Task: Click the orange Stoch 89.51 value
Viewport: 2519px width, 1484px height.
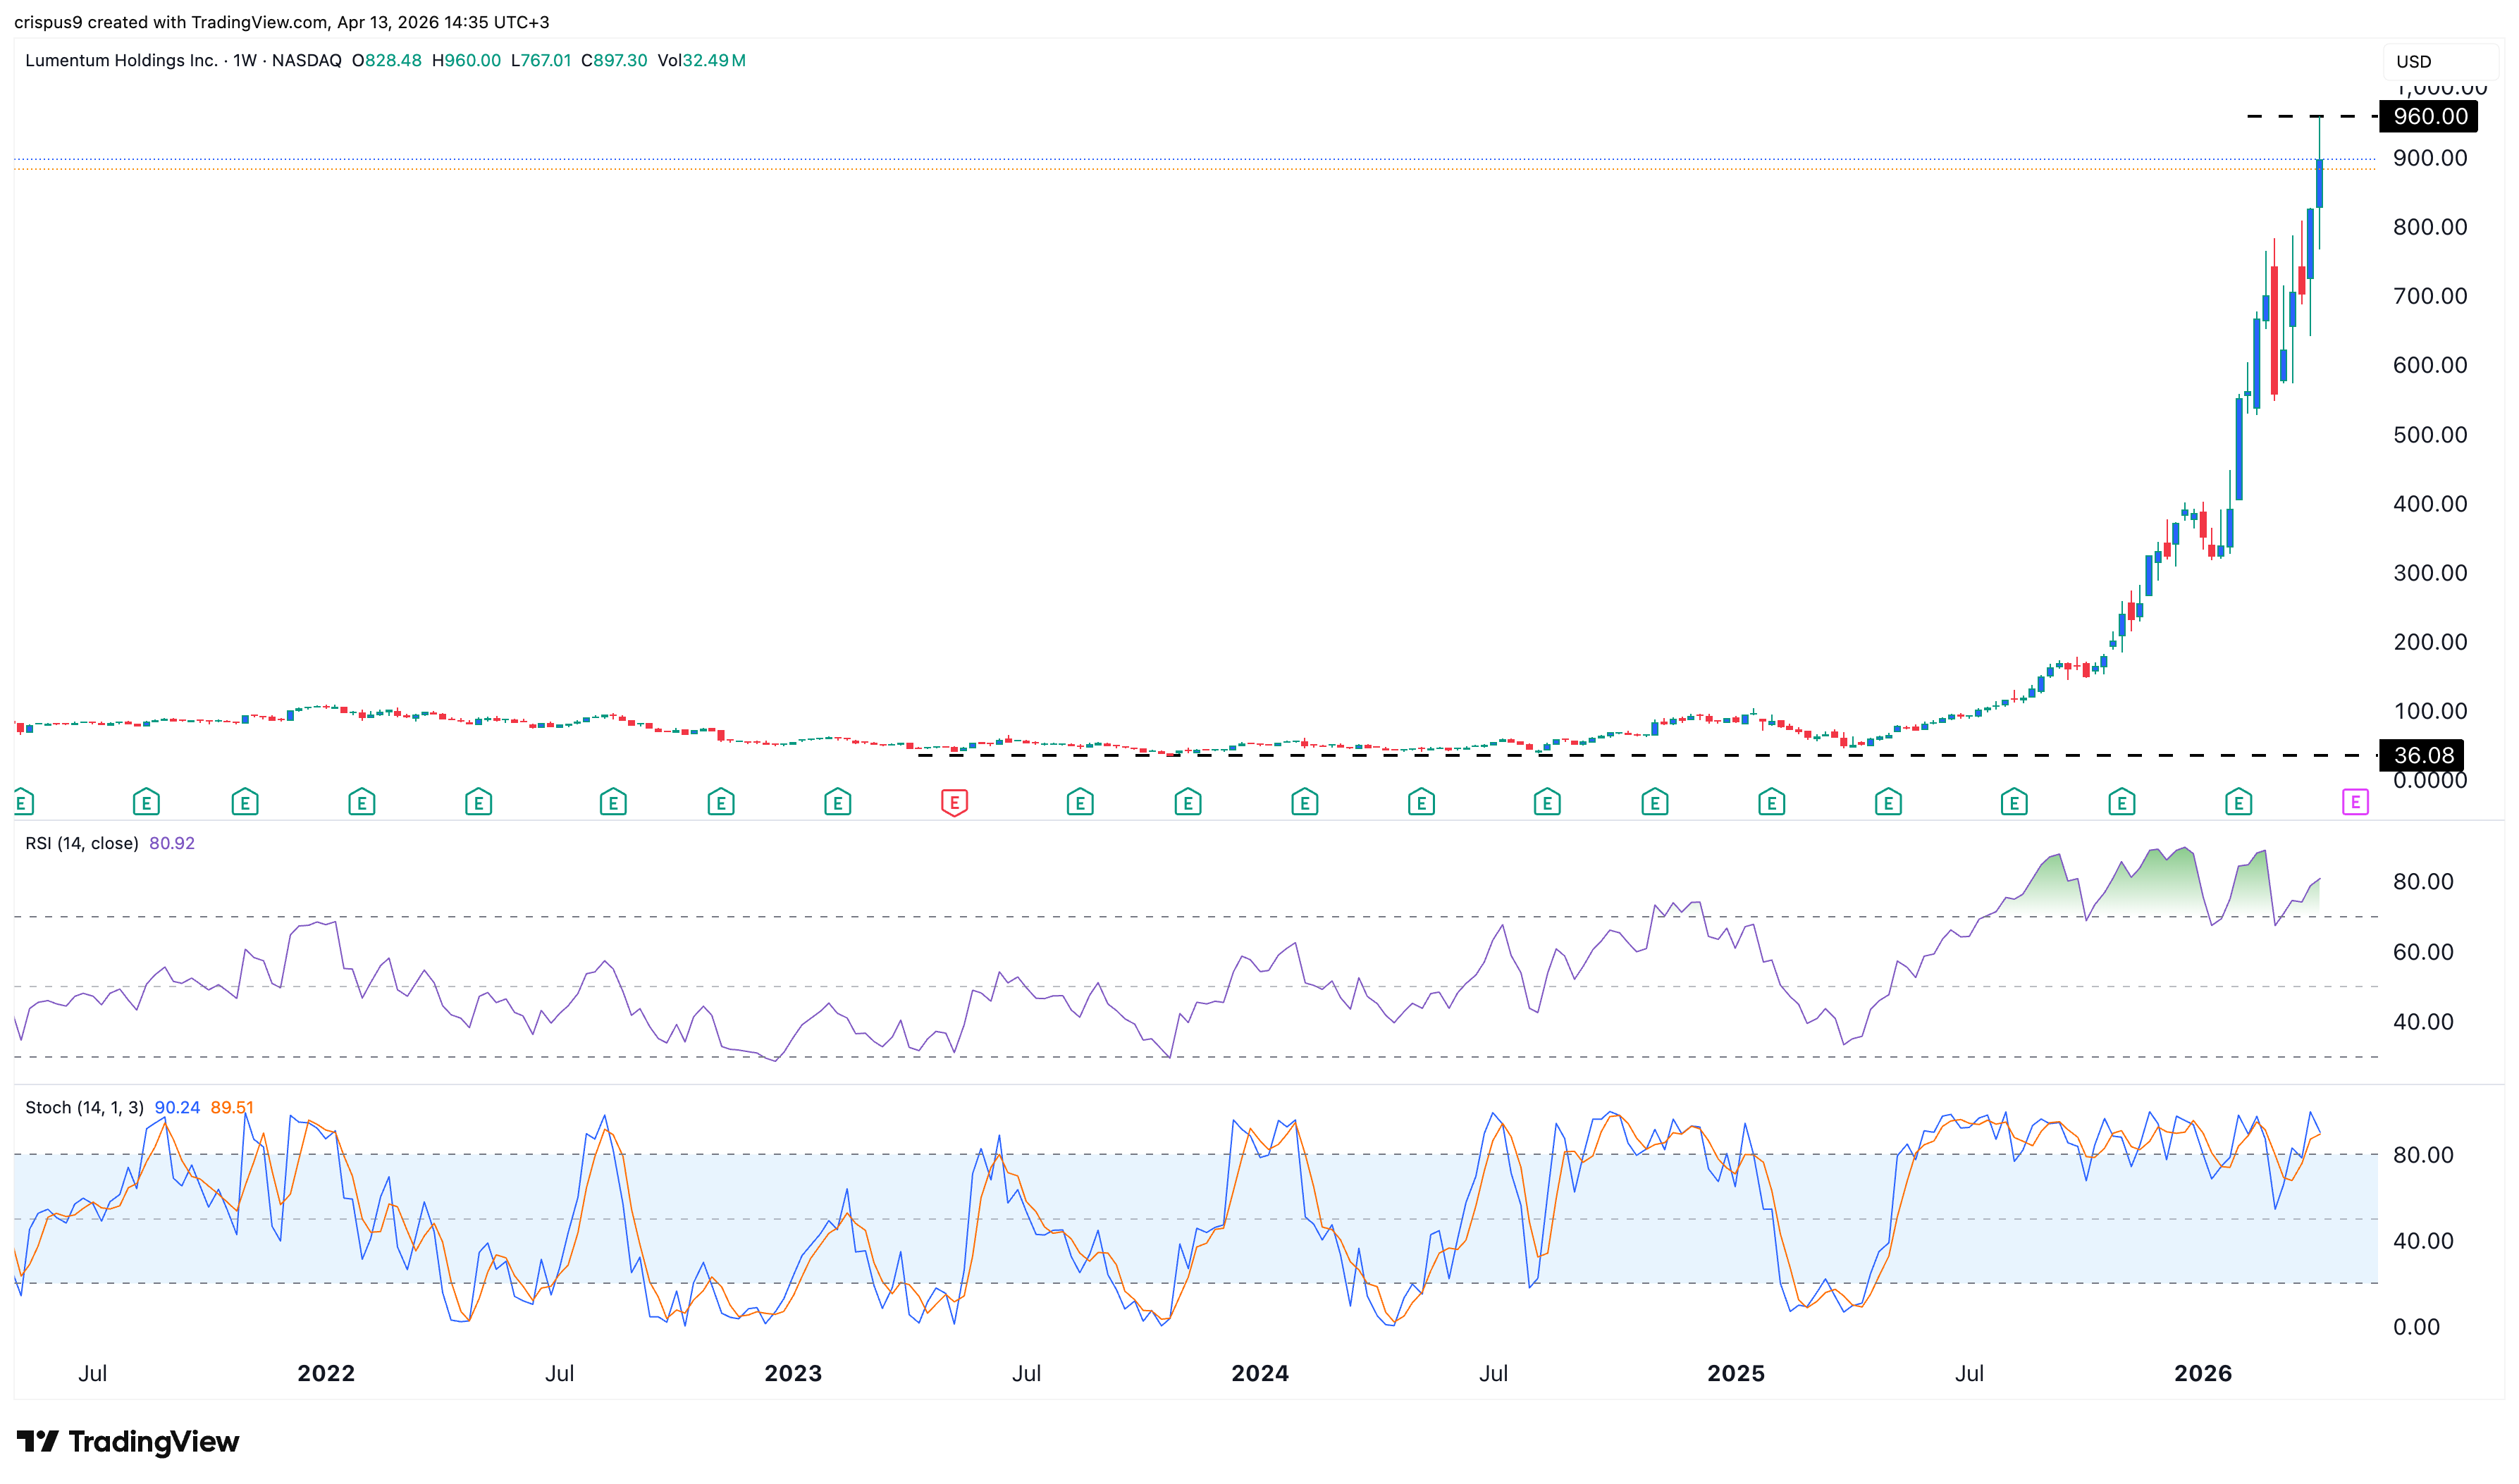Action: pos(231,1108)
